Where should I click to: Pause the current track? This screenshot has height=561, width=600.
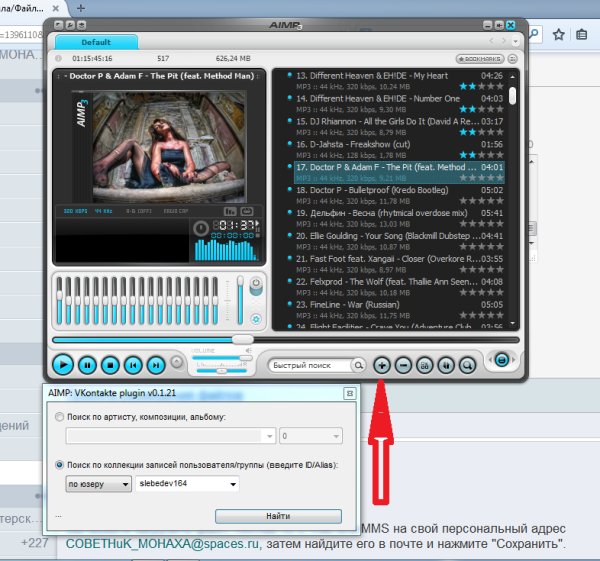click(x=87, y=365)
